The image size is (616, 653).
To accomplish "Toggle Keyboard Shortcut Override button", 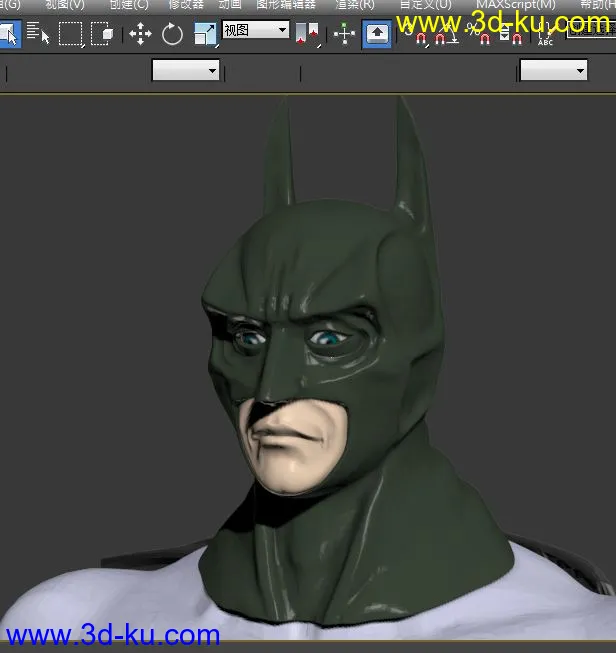I will pyautogui.click(x=377, y=34).
